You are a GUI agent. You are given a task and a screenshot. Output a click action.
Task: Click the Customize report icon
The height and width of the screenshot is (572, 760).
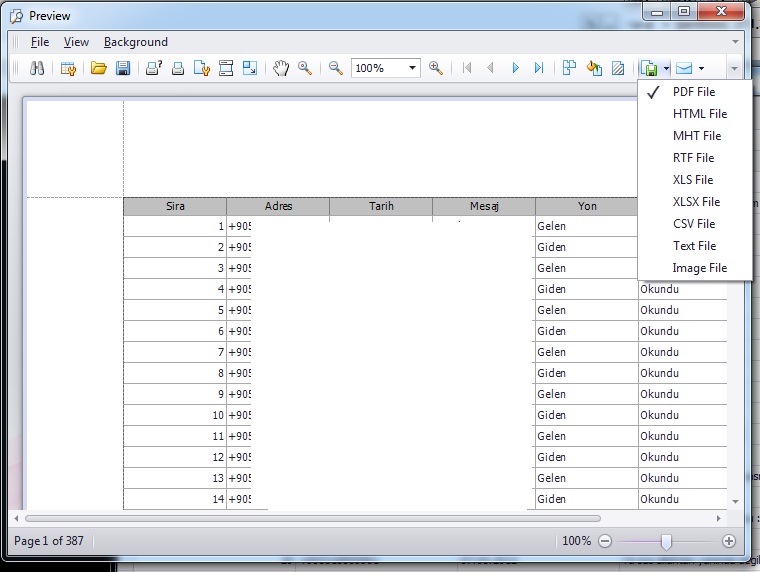pyautogui.click(x=68, y=68)
